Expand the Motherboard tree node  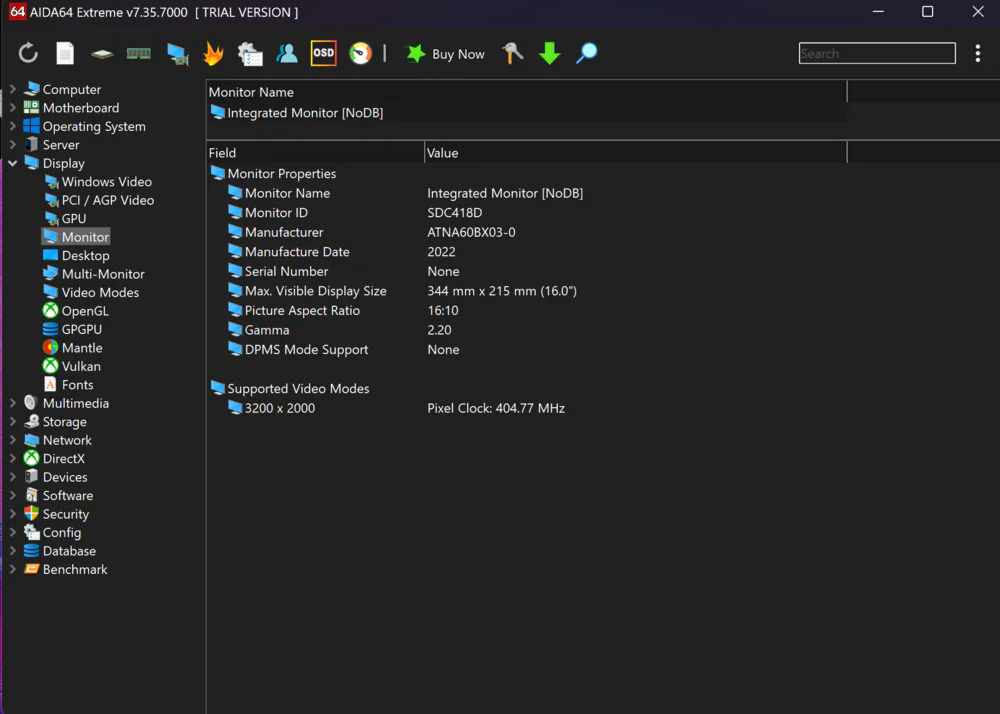click(x=13, y=108)
